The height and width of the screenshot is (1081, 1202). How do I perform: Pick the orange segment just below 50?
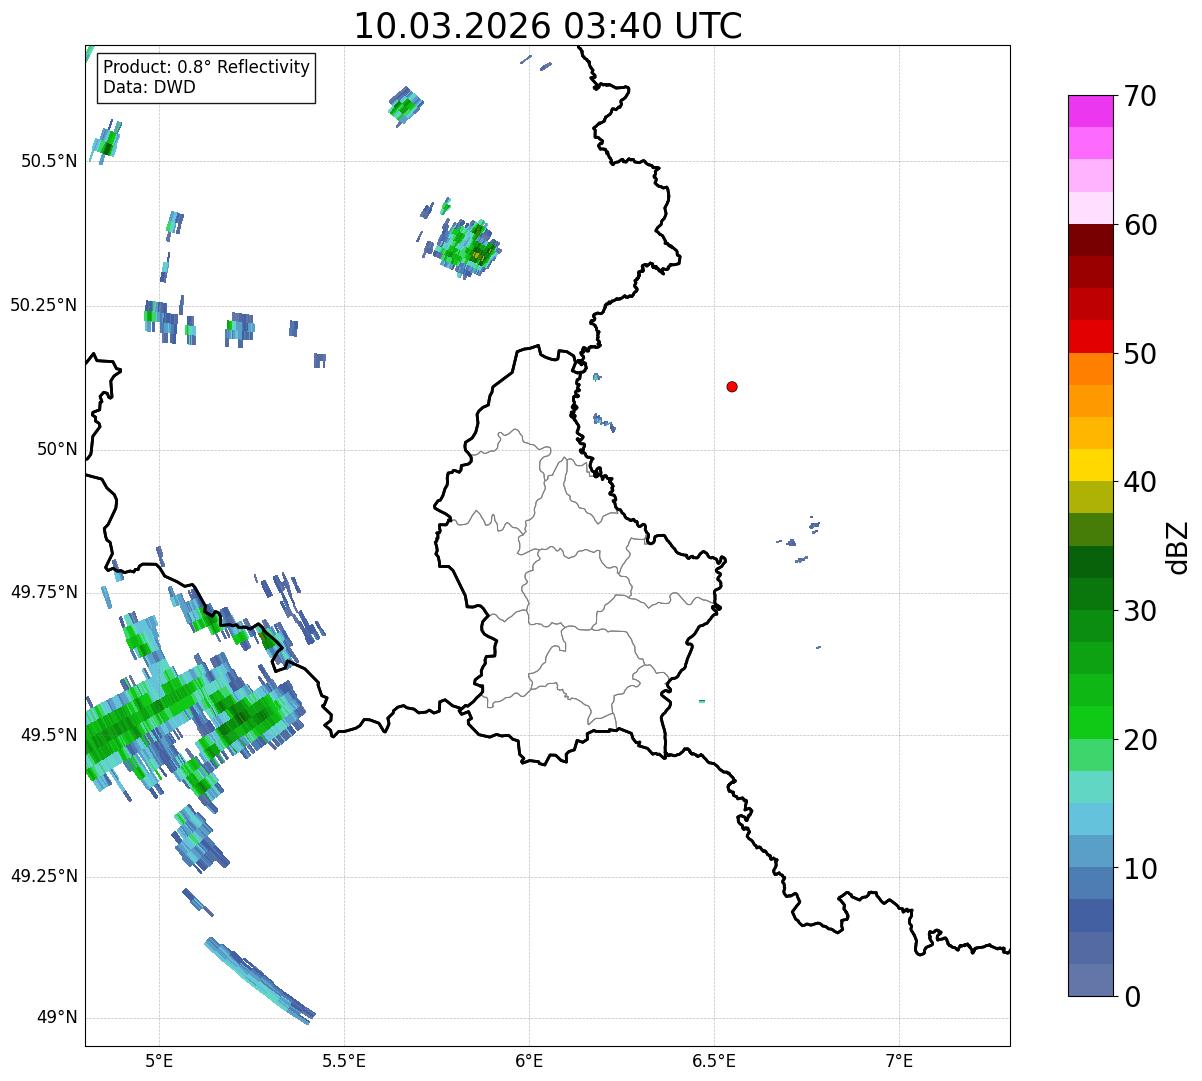1091,369
